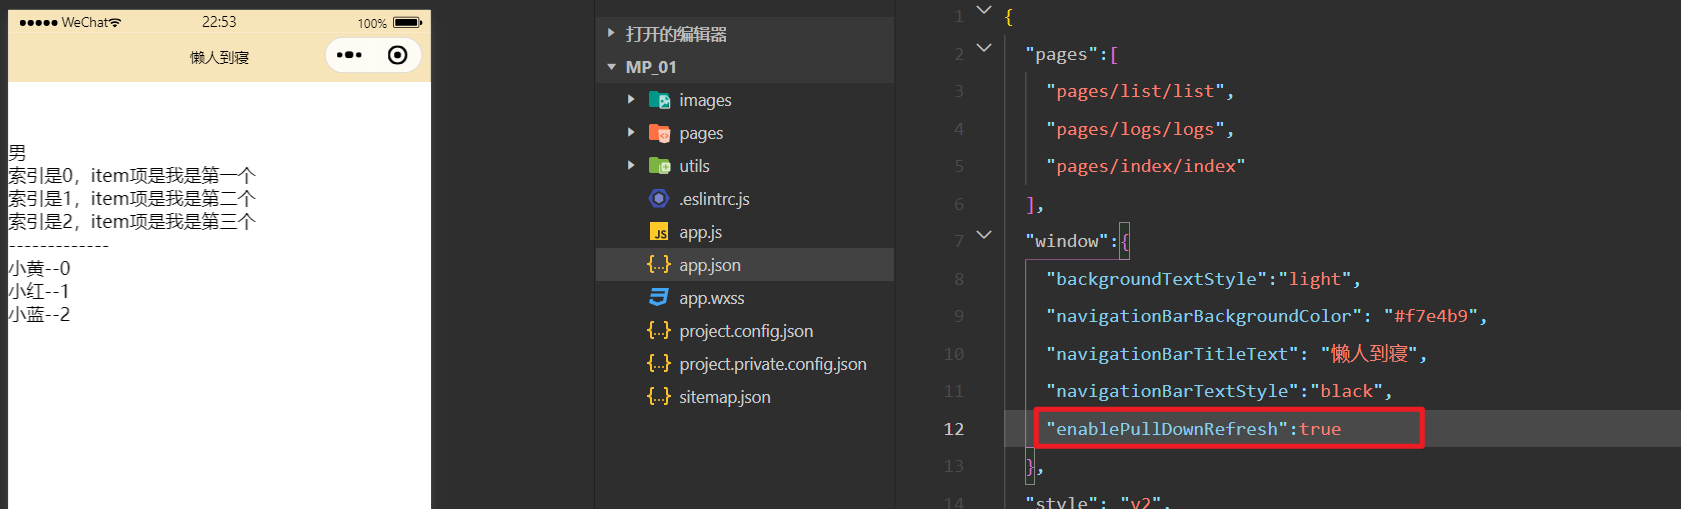Image resolution: width=1681 pixels, height=509 pixels.
Task: Click the 懒人到寝 navigation bar title
Action: [219, 57]
